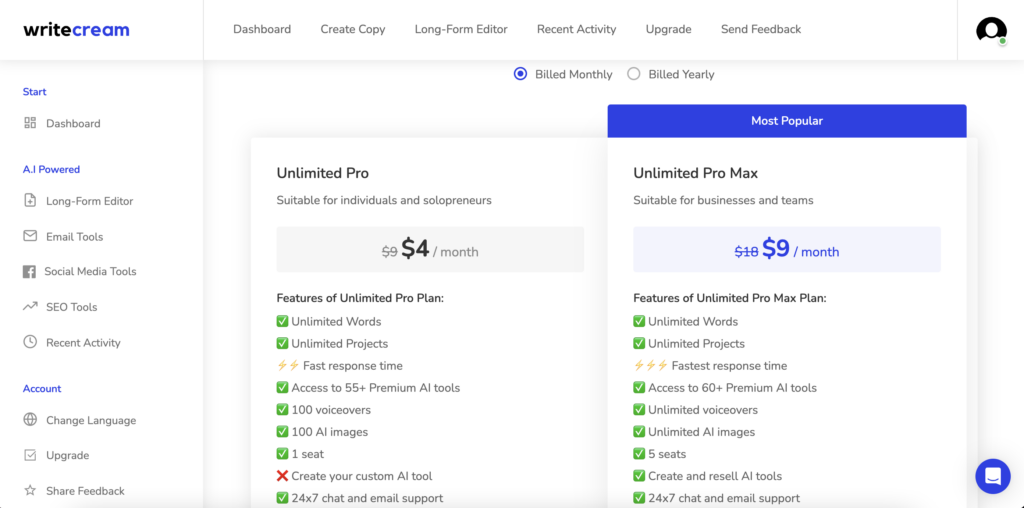
Task: Click the Most Popular plan banner
Action: 787,121
